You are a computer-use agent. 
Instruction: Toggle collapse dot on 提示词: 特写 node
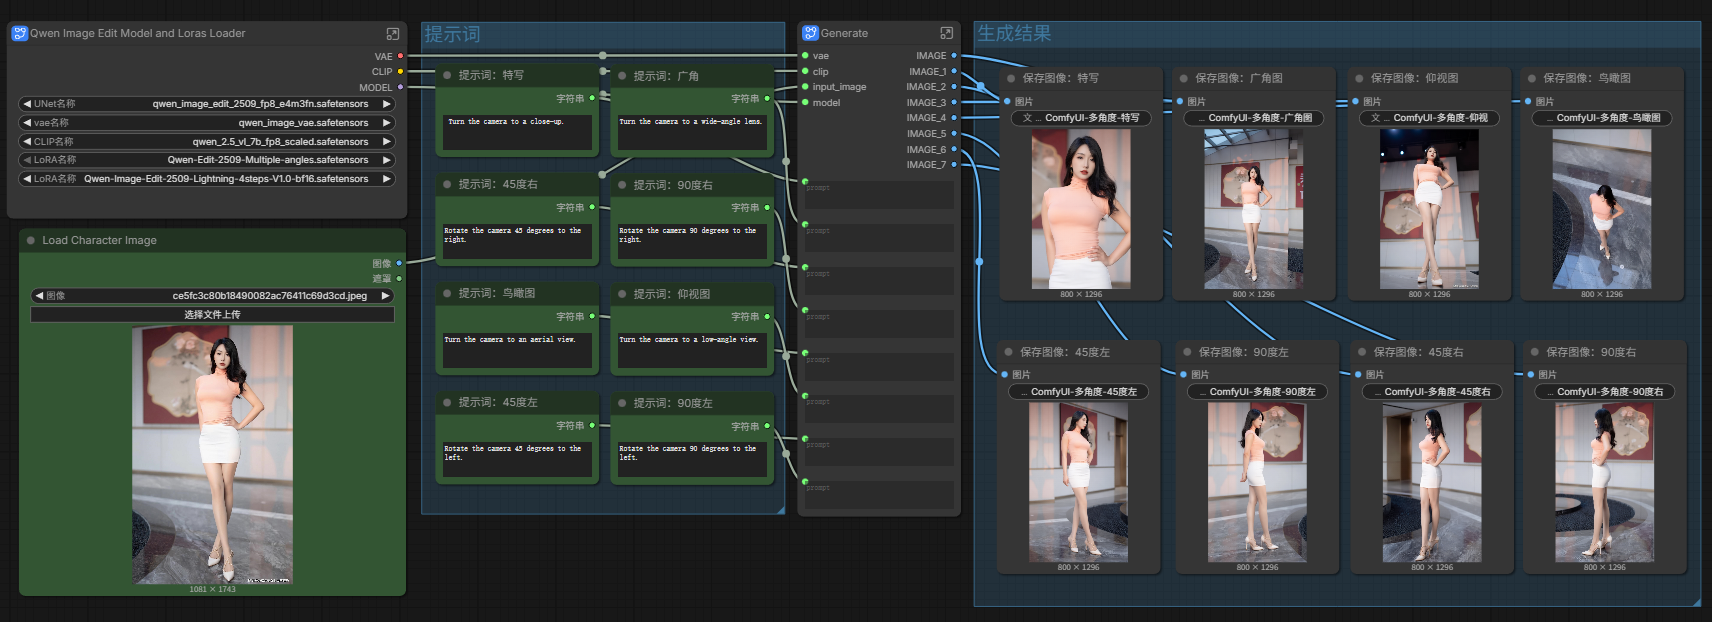tap(447, 75)
